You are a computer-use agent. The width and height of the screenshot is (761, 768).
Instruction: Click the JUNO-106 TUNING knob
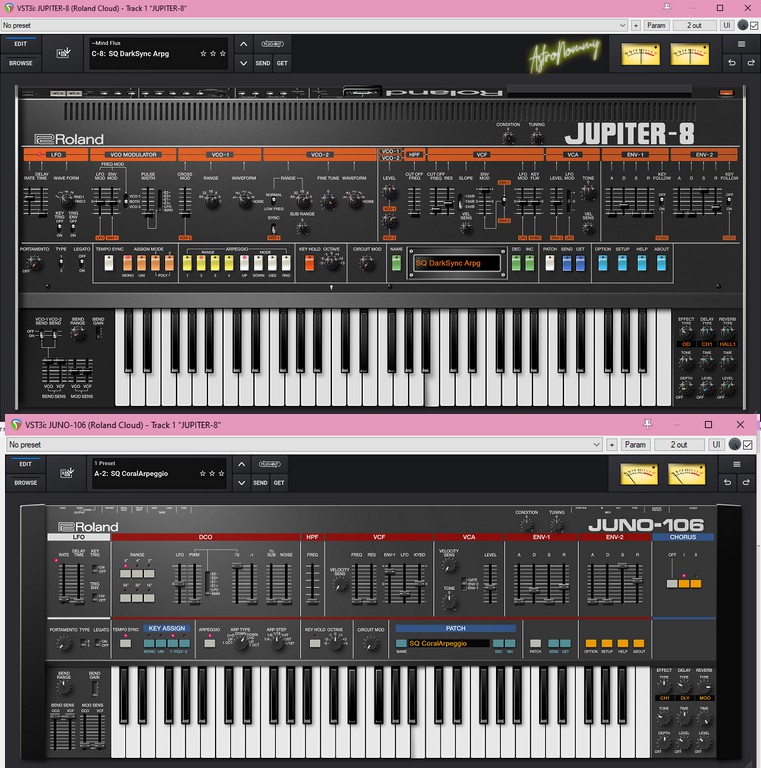click(x=556, y=525)
